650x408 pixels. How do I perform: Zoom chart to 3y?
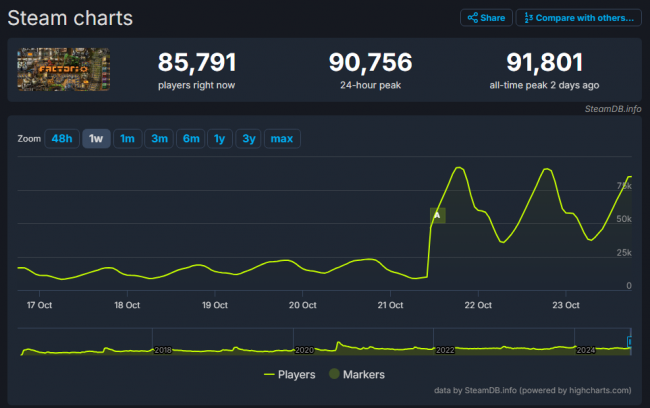[x=247, y=139]
